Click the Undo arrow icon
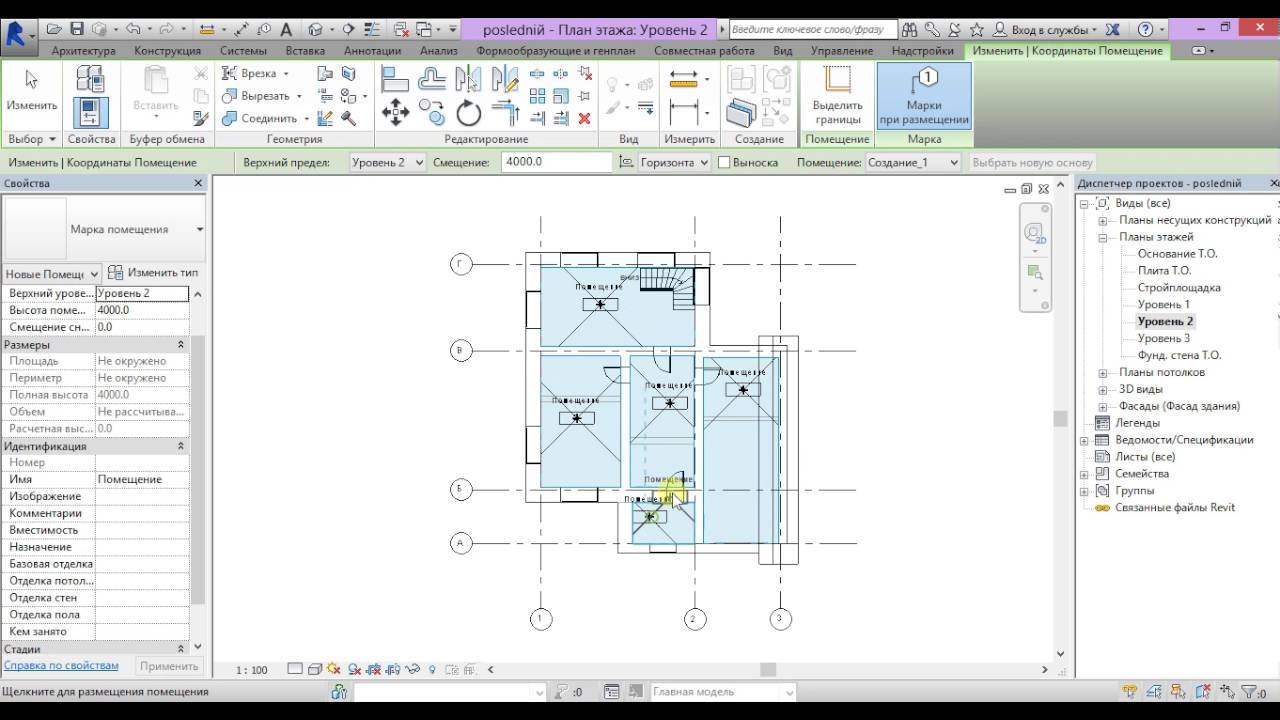 pyautogui.click(x=133, y=29)
